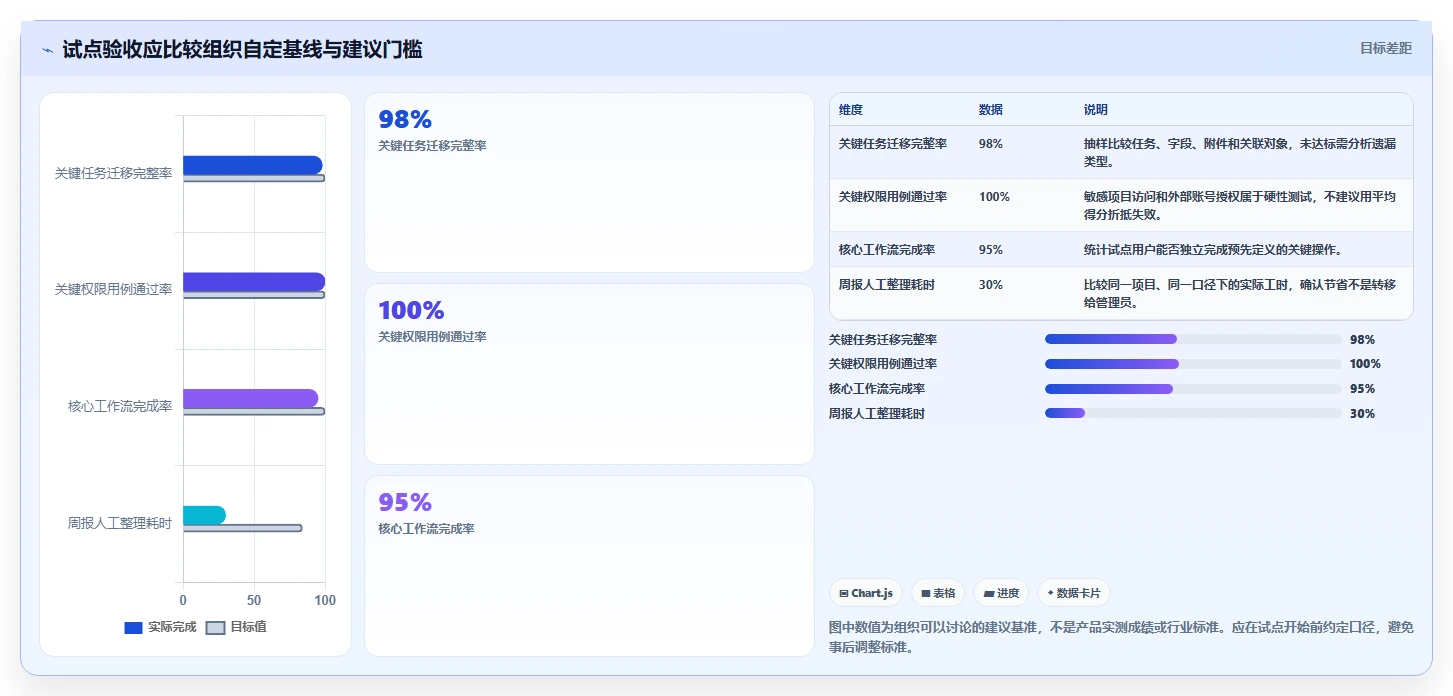Click the table description starting 抽样比较任务

pyautogui.click(x=1240, y=152)
